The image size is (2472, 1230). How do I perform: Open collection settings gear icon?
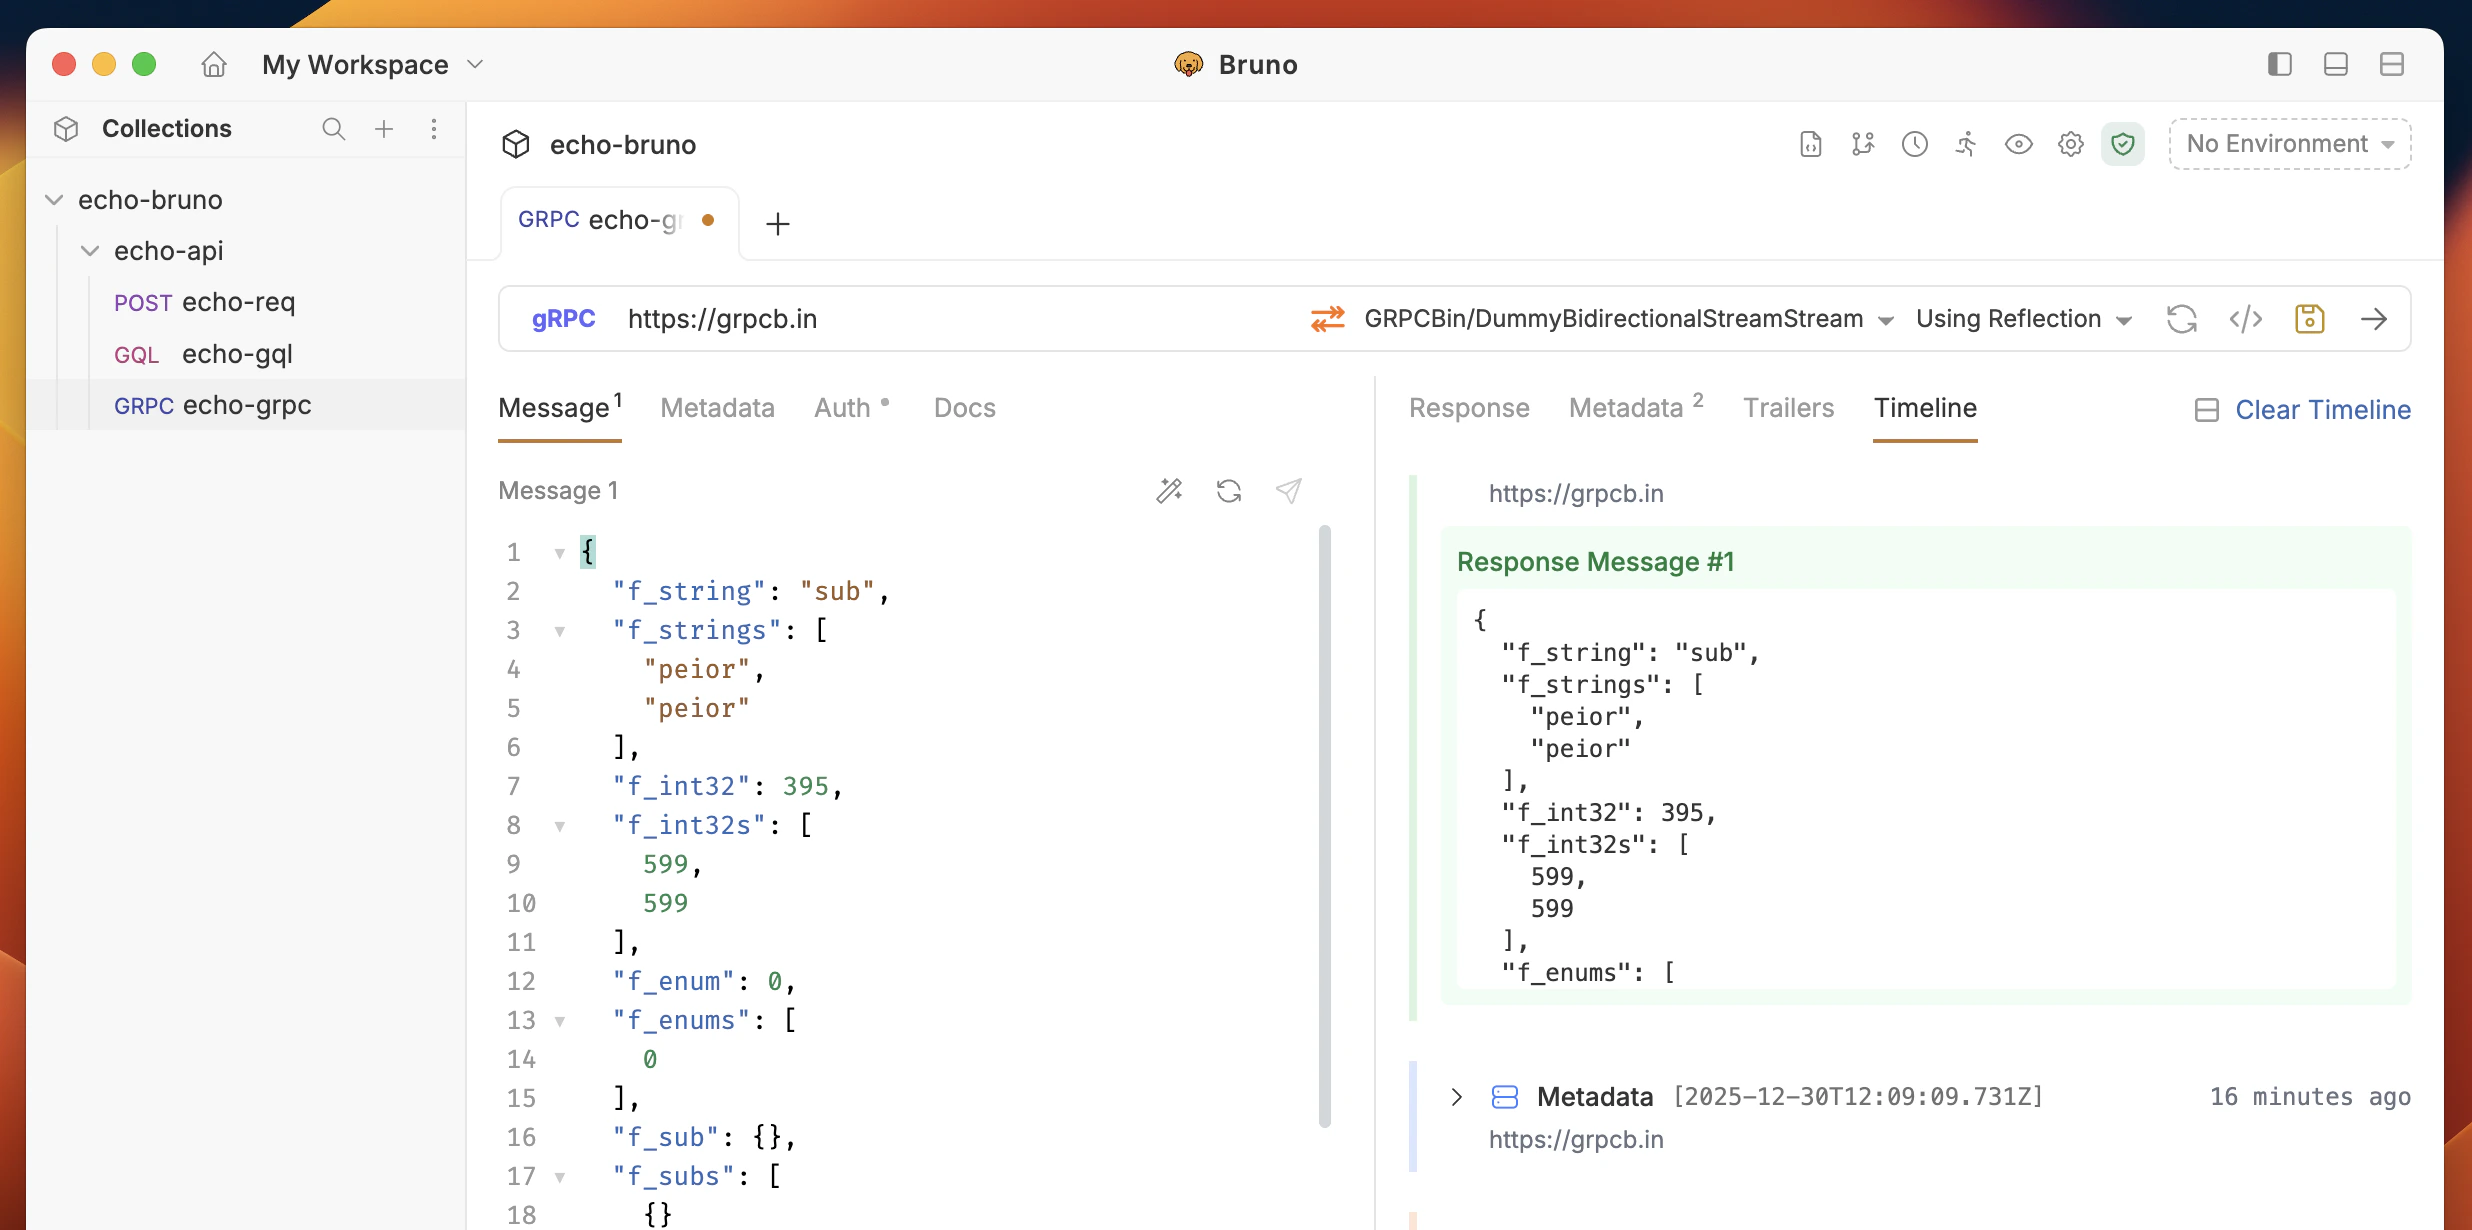[x=2070, y=144]
